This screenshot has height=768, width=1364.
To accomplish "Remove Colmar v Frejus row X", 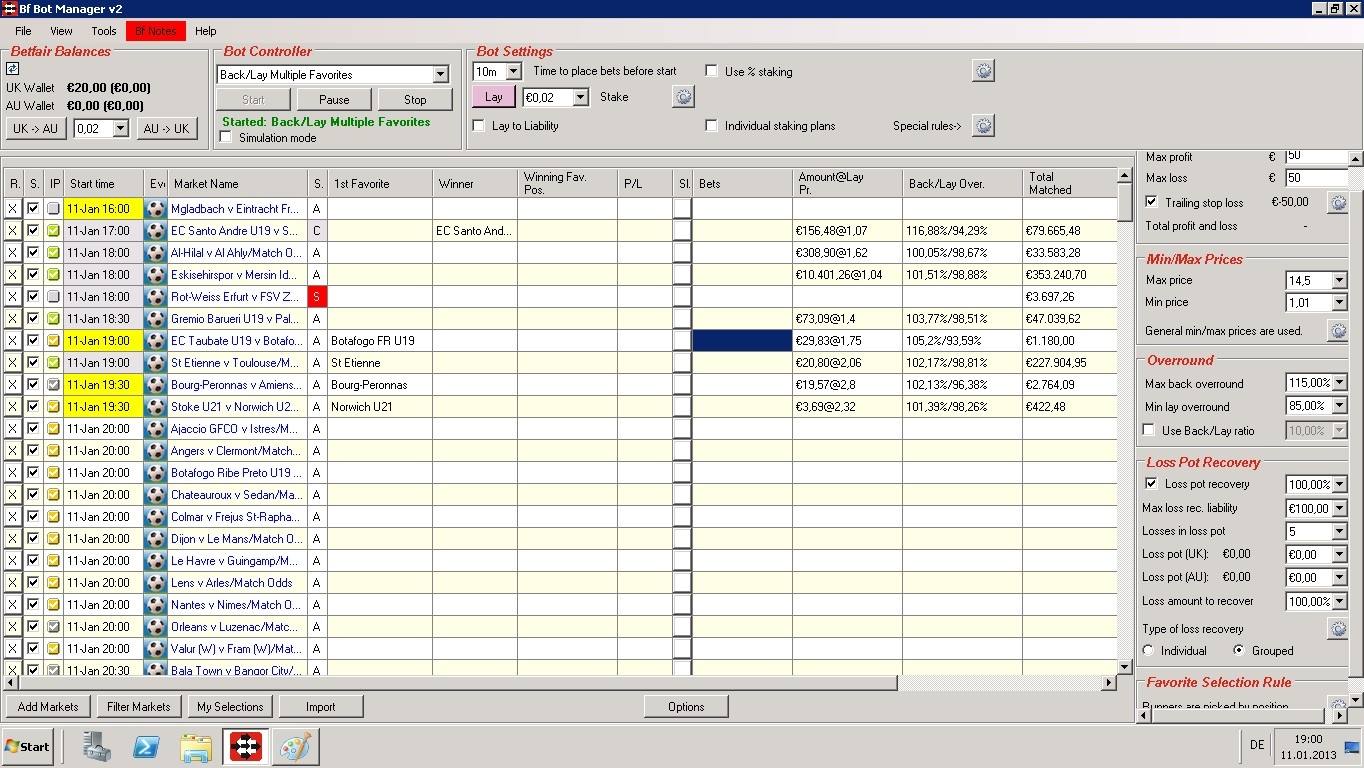I will [x=13, y=517].
